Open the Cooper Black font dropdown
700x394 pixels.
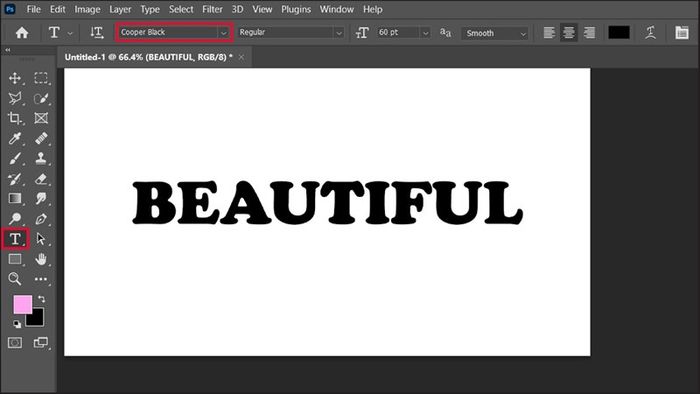click(x=174, y=32)
